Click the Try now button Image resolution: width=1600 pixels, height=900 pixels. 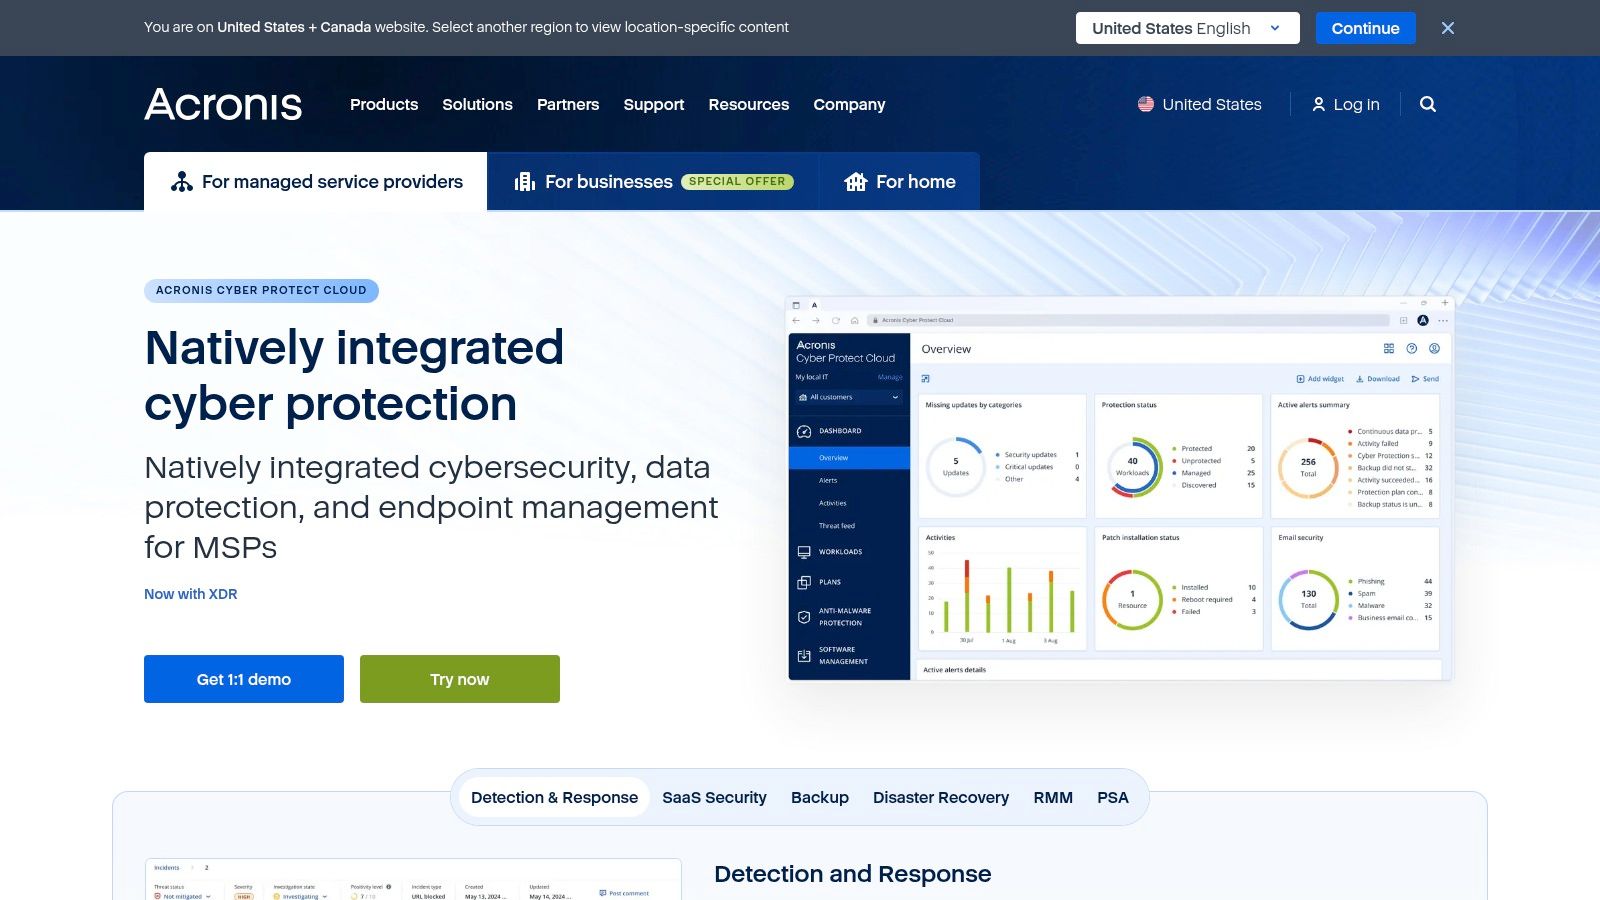click(460, 679)
